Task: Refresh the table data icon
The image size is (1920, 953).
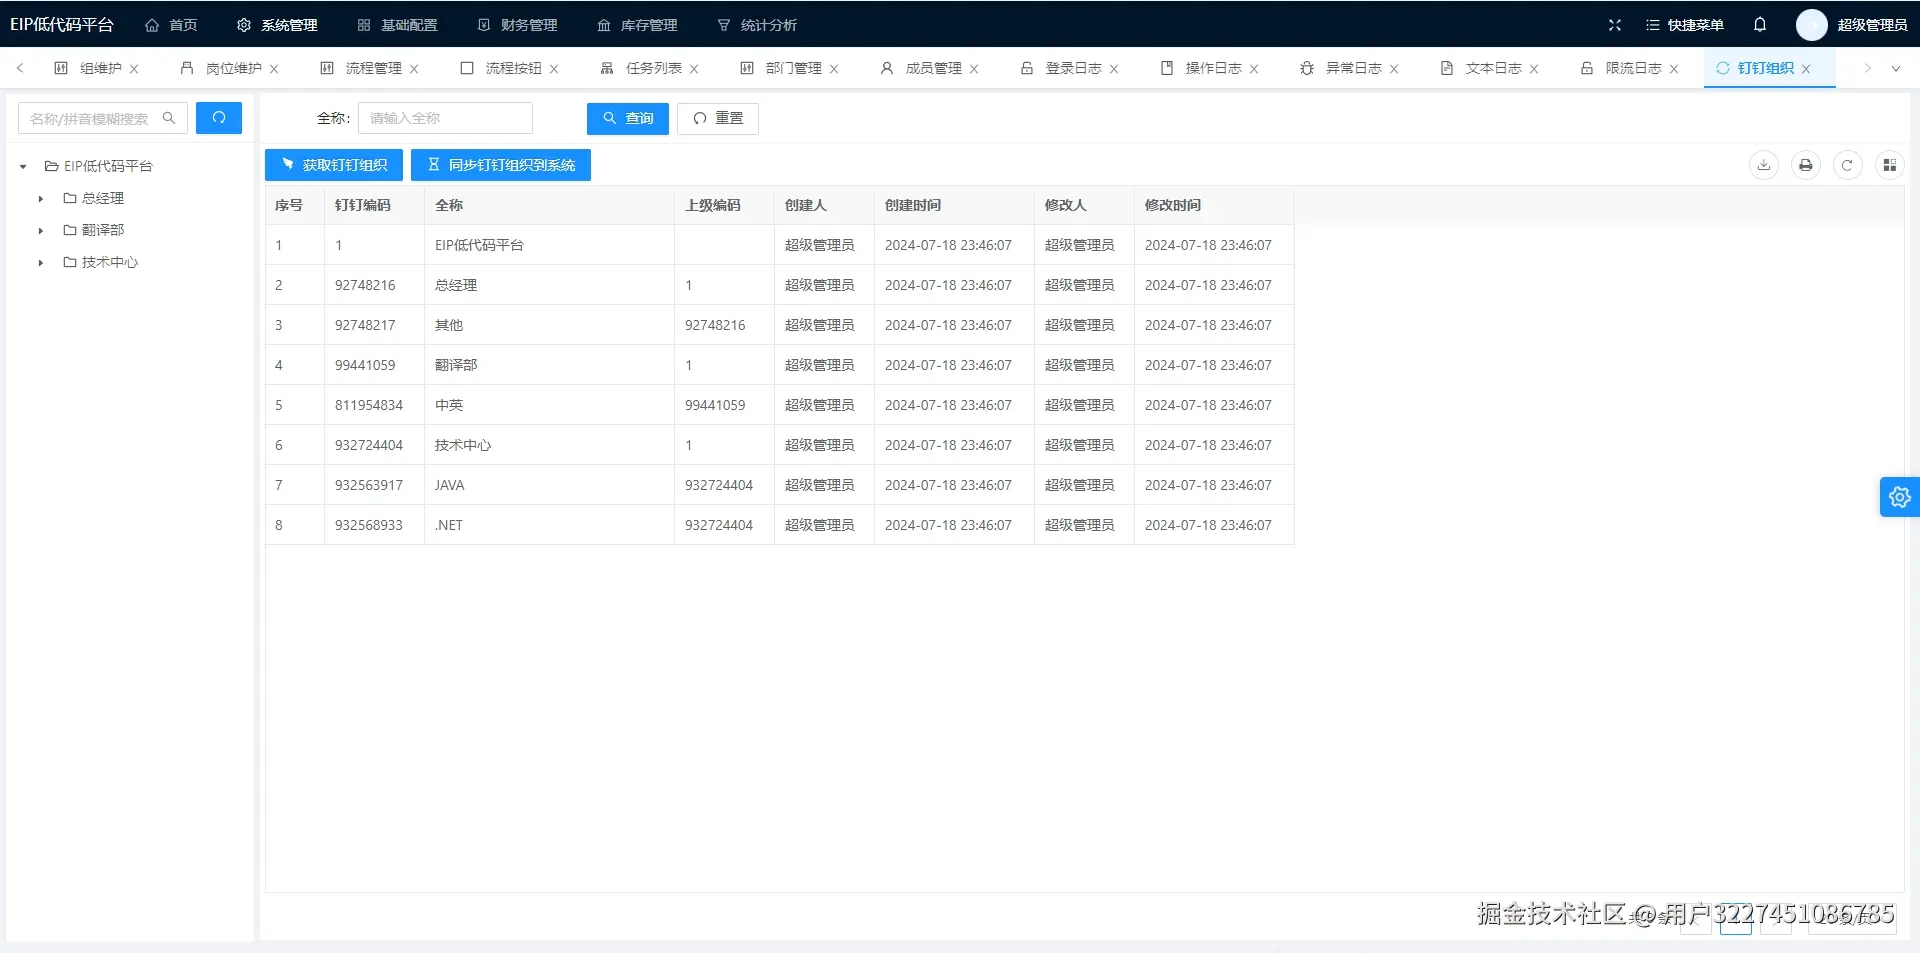Action: [1848, 165]
